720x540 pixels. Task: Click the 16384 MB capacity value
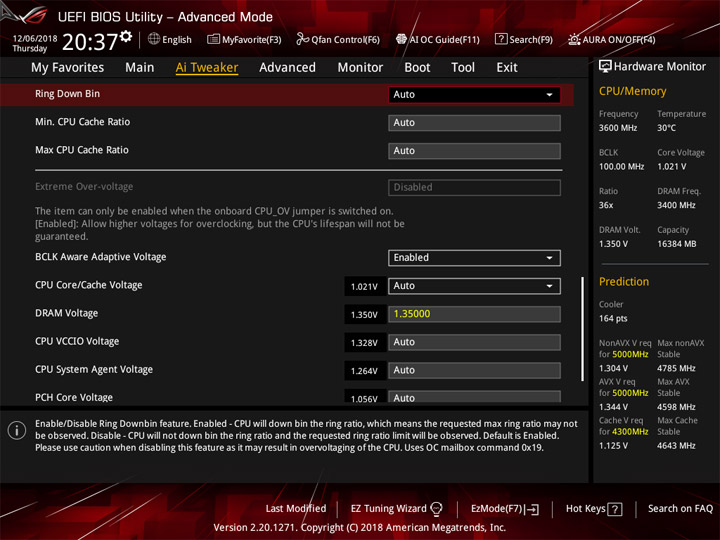pyautogui.click(x=676, y=244)
